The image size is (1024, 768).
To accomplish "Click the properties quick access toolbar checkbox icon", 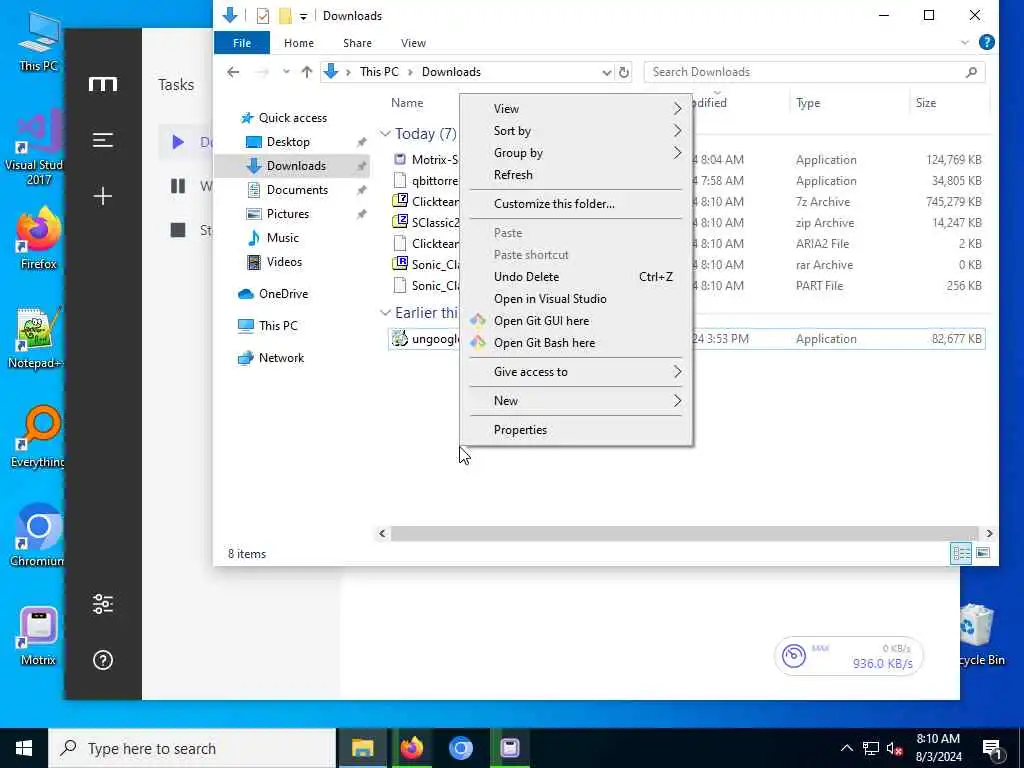I will click(263, 16).
